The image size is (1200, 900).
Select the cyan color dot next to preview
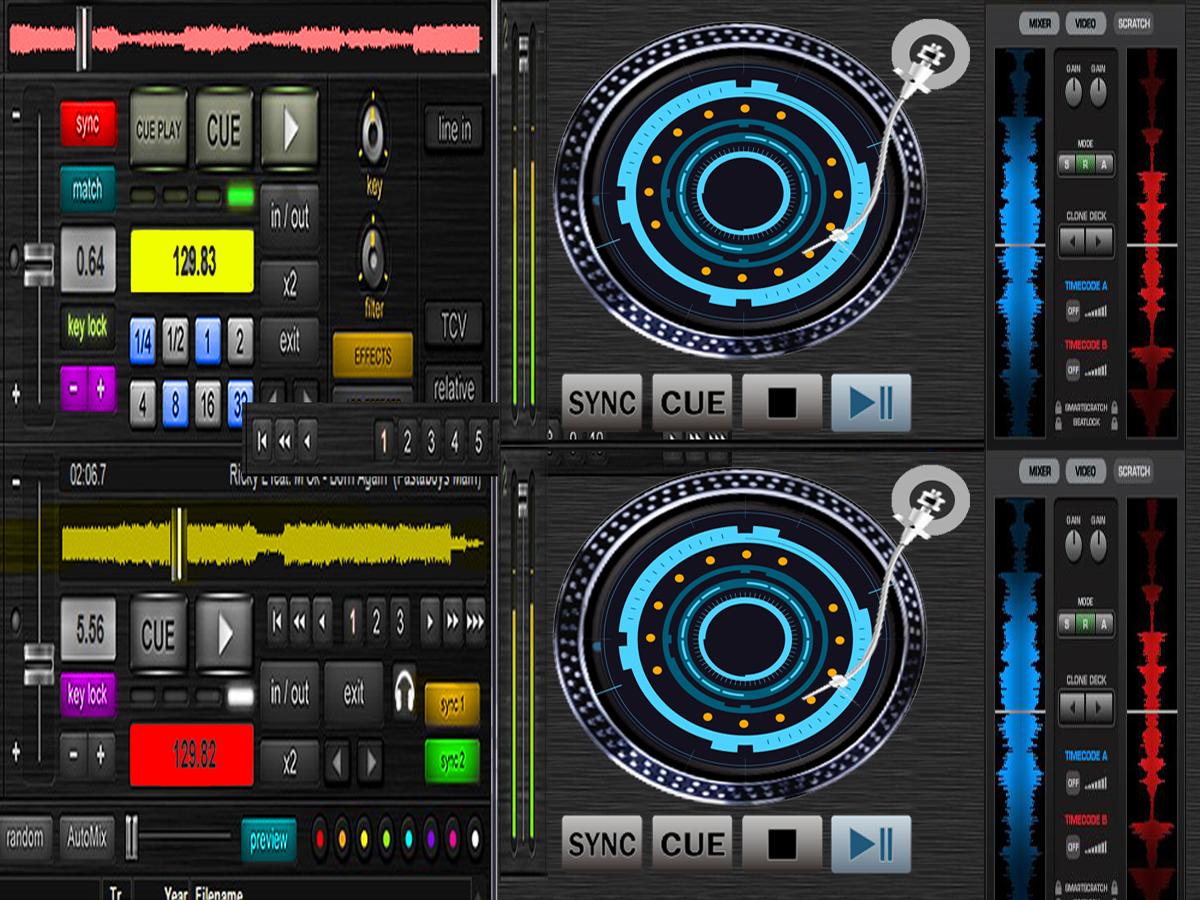pyautogui.click(x=408, y=839)
